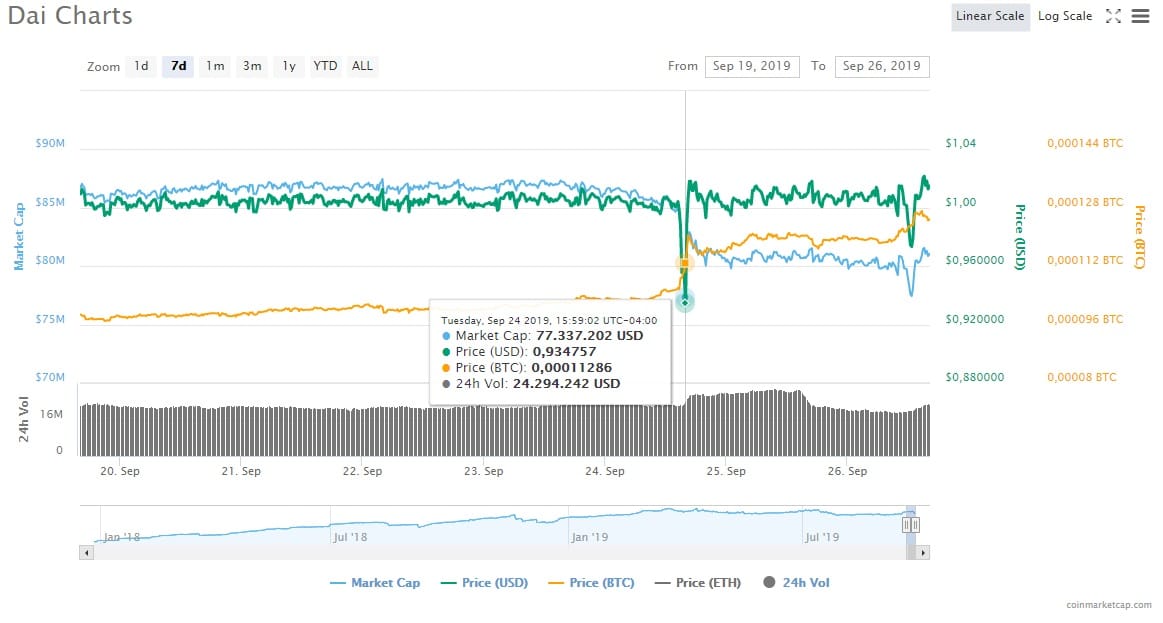Toggle fullscreen chart view icon

pyautogui.click(x=1113, y=16)
